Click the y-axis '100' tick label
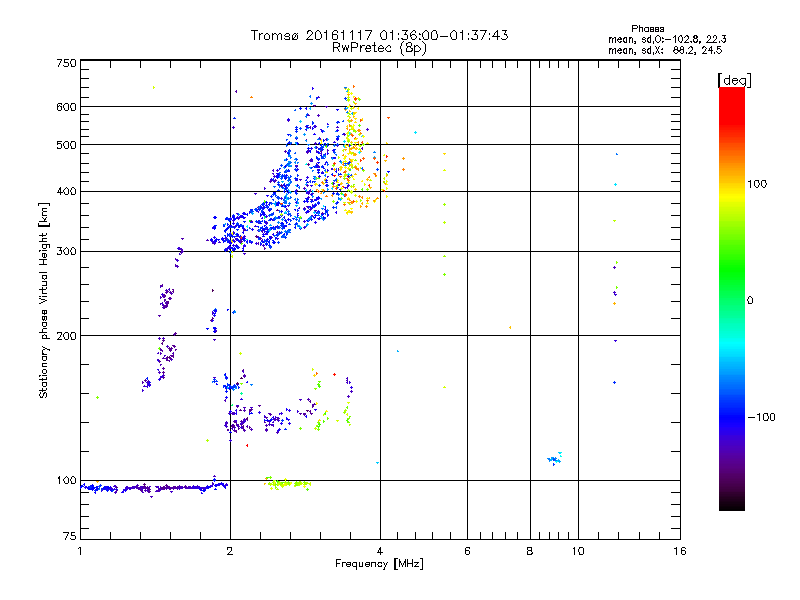The width and height of the screenshot is (800, 600). 66,481
